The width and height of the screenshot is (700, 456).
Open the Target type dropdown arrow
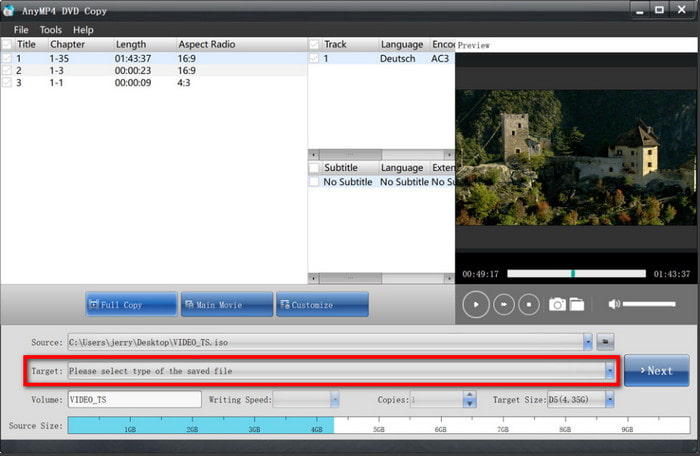click(x=609, y=371)
